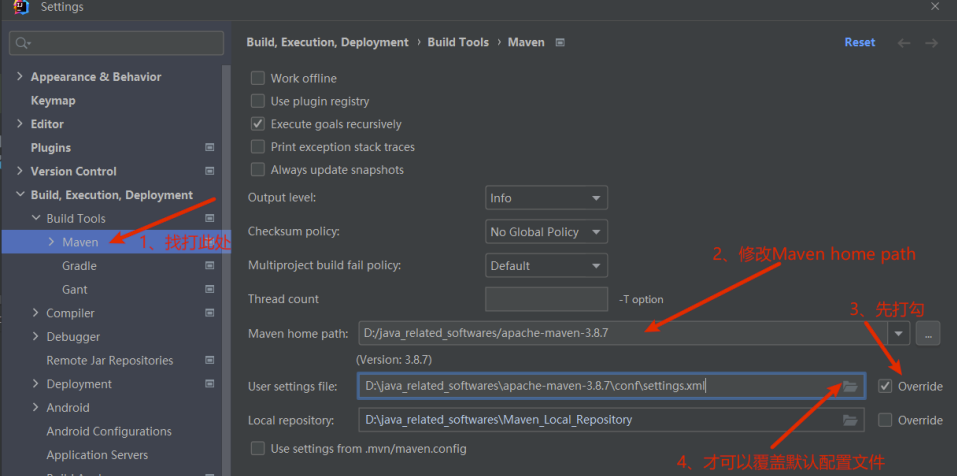Enable Work offline checkbox
Screen dimensions: 957x476
[258, 78]
